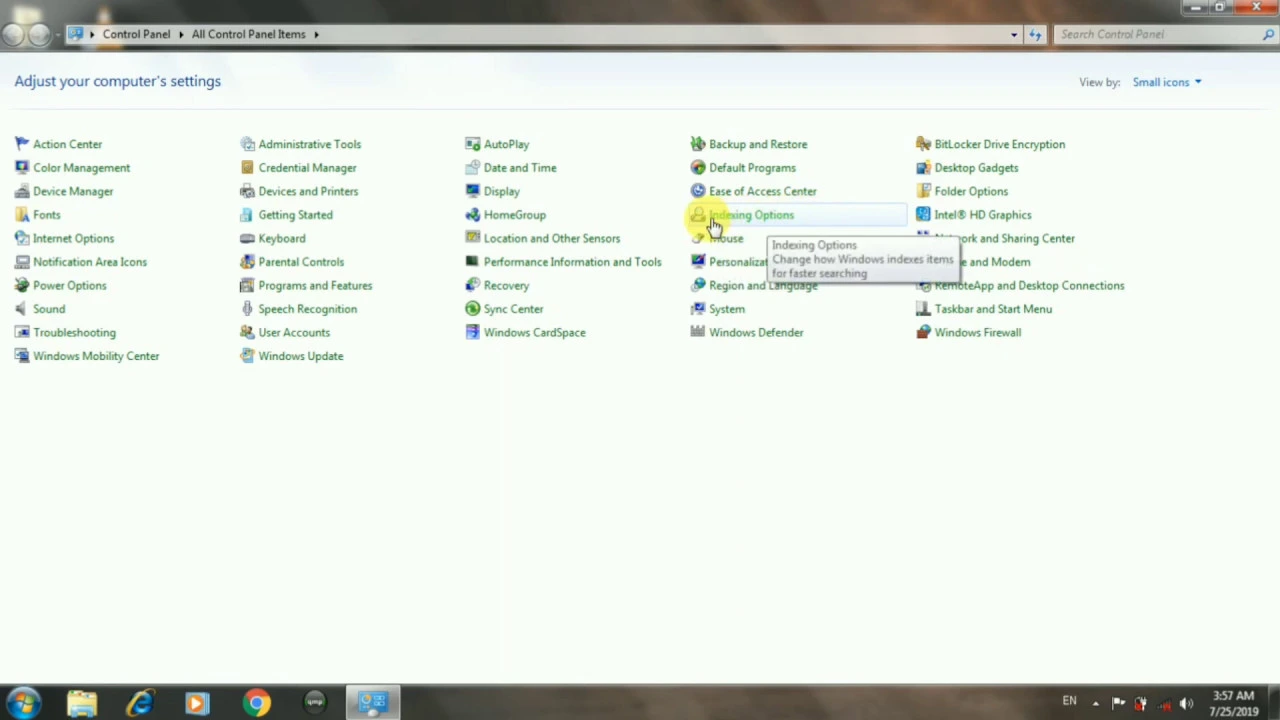Click the Date and Time icon
1280x720 pixels.
click(x=472, y=168)
